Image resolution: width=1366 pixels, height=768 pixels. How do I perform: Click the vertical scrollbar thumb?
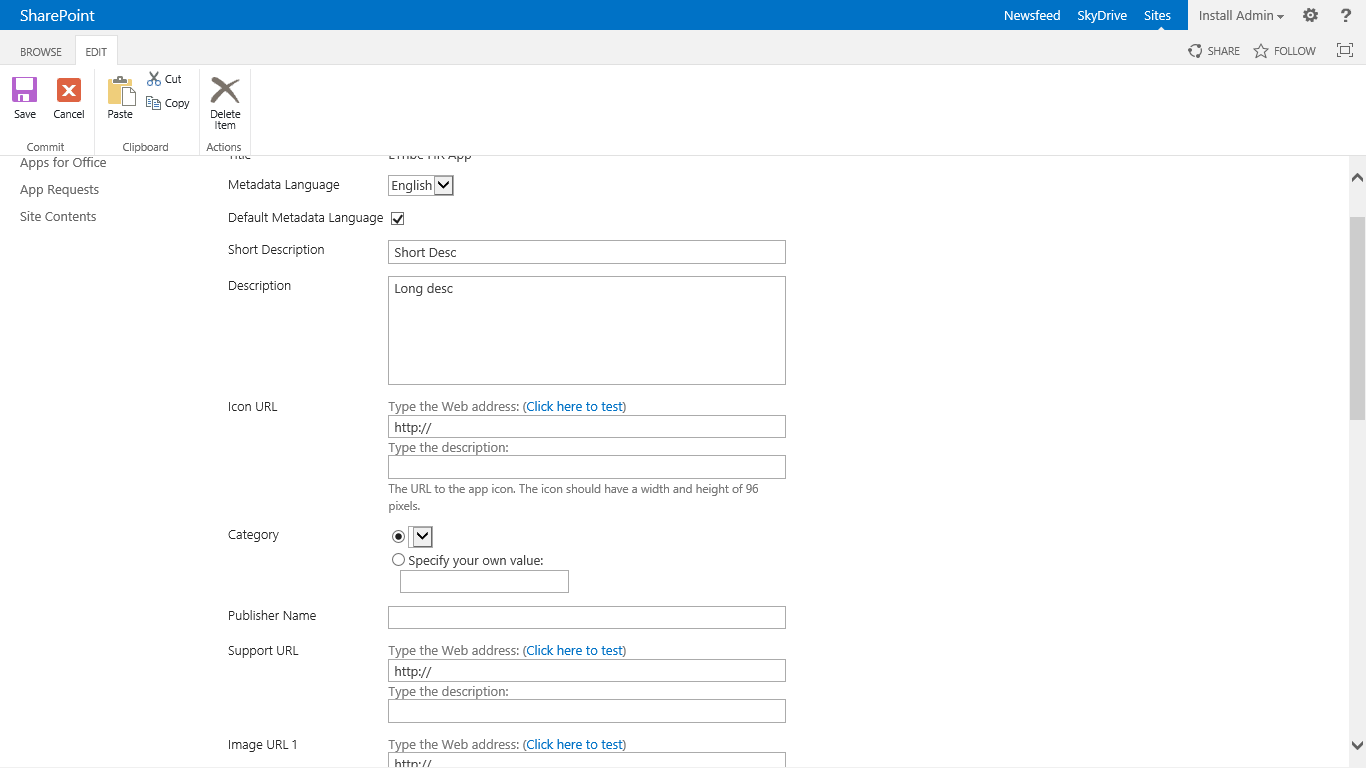tap(1357, 318)
